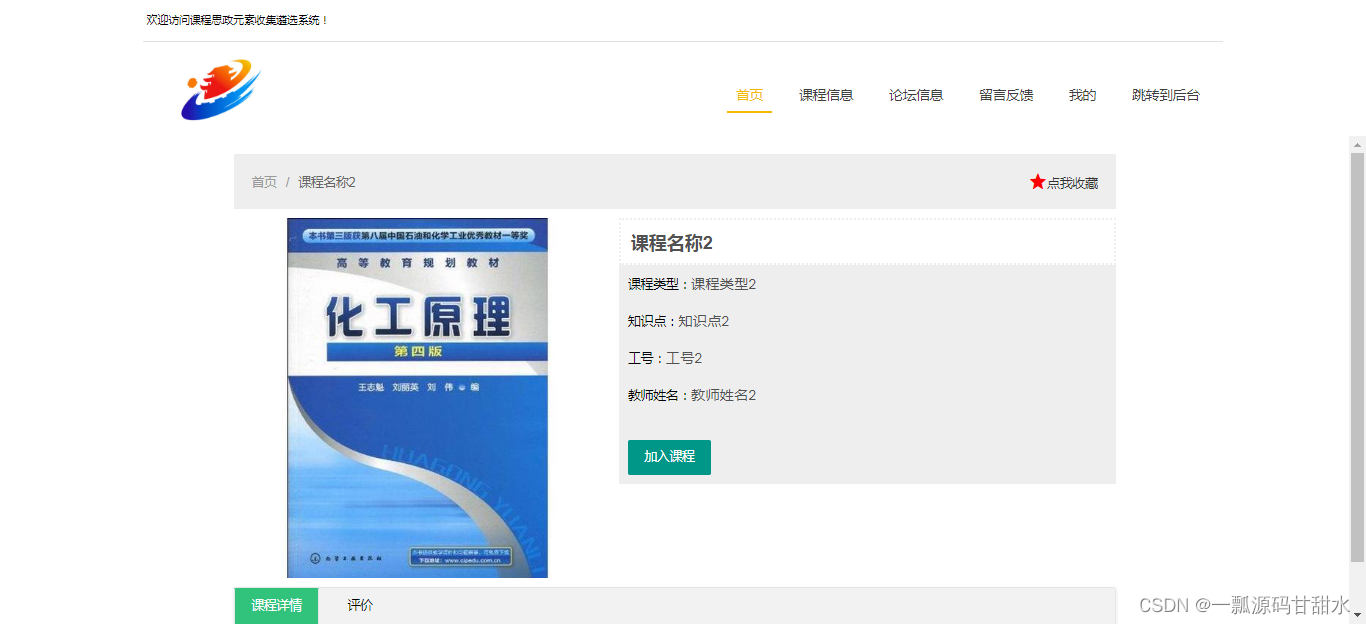Open the 留言反馈 feedback page
The height and width of the screenshot is (624, 1366).
(x=1006, y=95)
